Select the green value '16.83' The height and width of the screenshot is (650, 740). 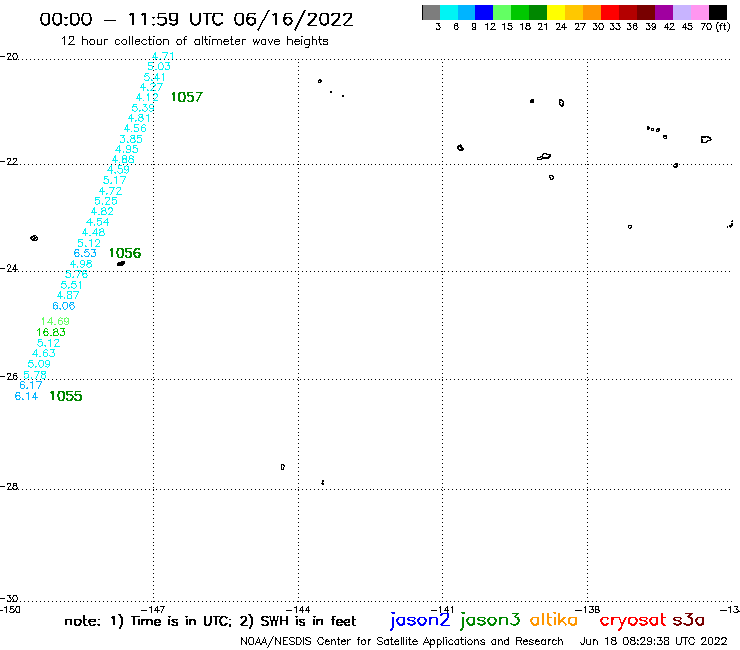coord(51,332)
